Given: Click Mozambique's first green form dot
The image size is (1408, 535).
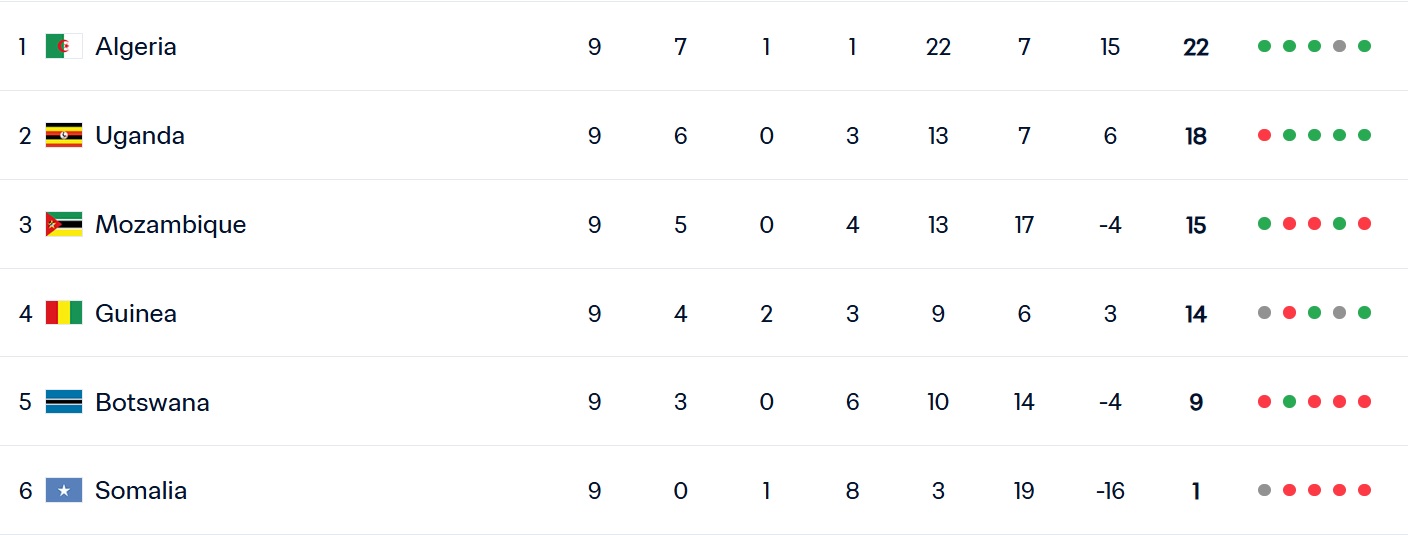Looking at the screenshot, I should coord(1265,224).
